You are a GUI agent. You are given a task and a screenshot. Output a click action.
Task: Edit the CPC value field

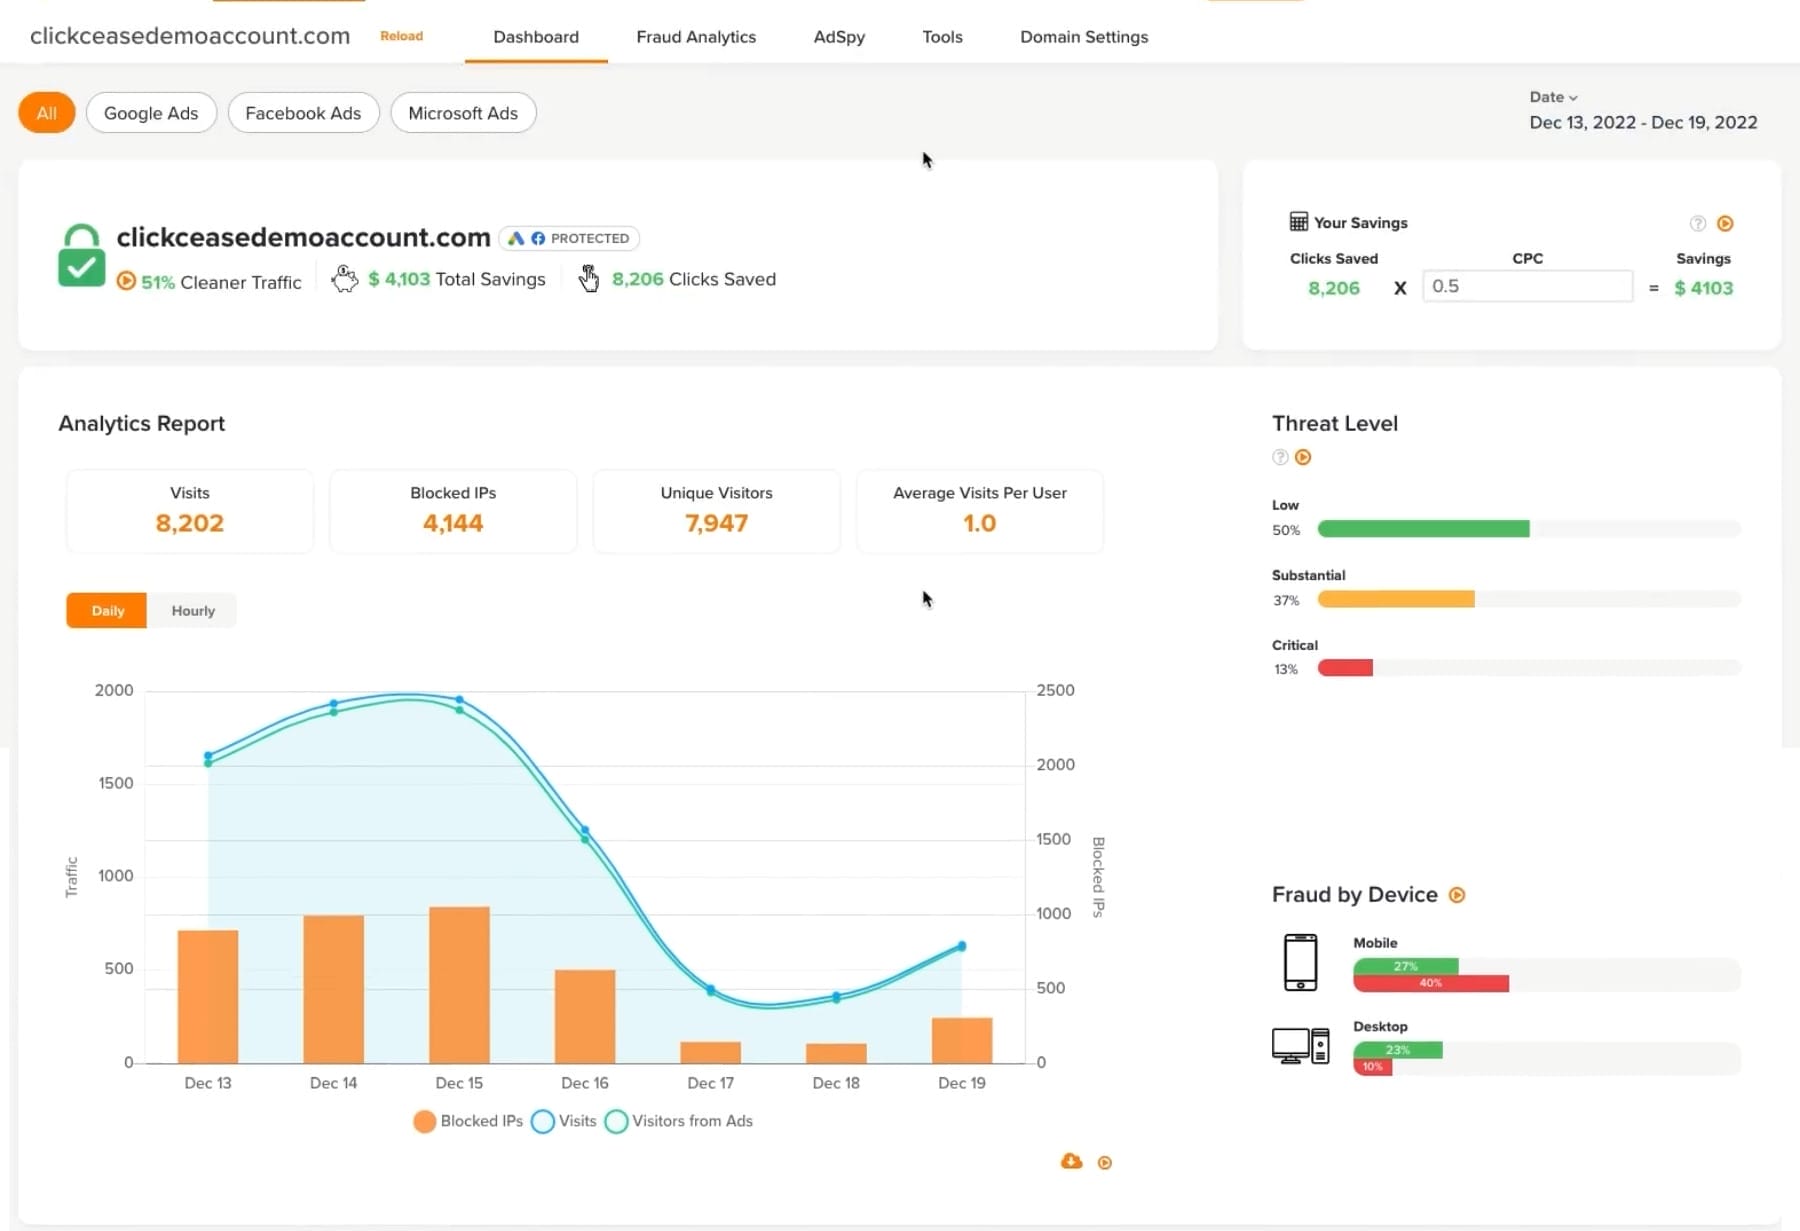(1528, 286)
